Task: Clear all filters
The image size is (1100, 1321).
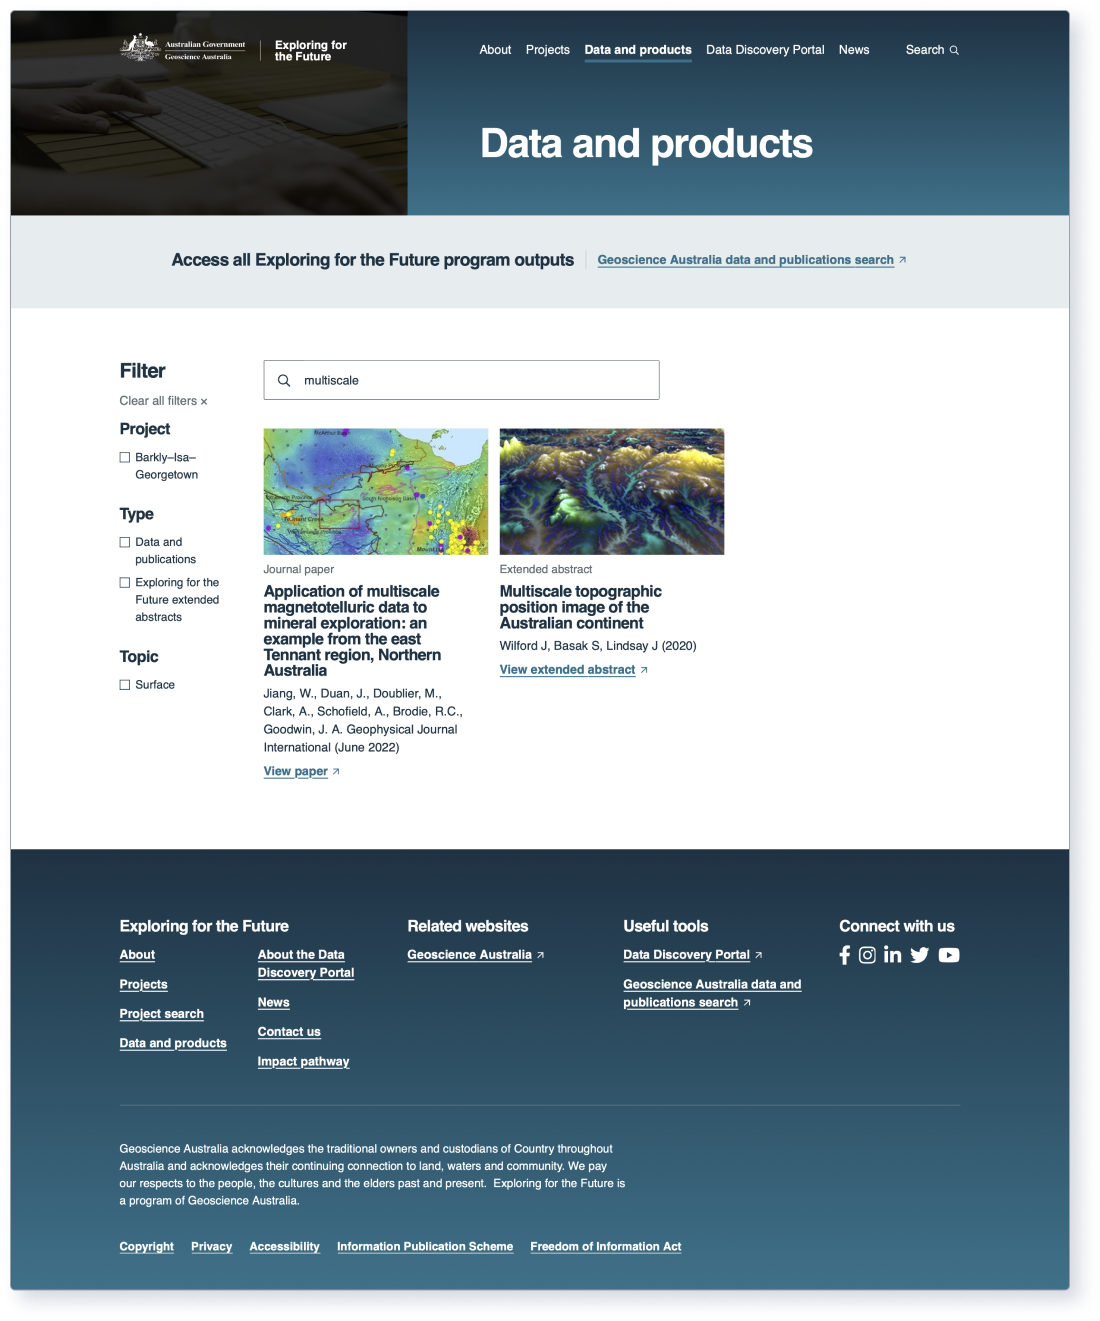Action: [163, 401]
